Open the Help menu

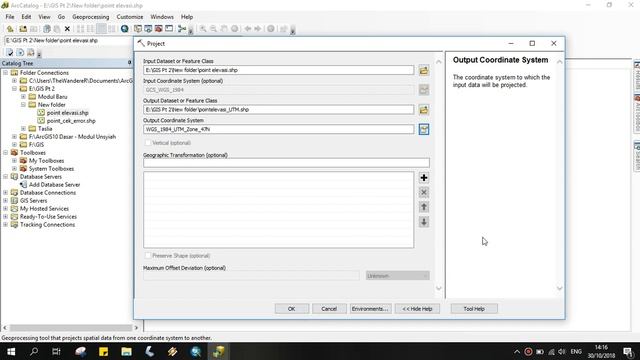tap(187, 17)
